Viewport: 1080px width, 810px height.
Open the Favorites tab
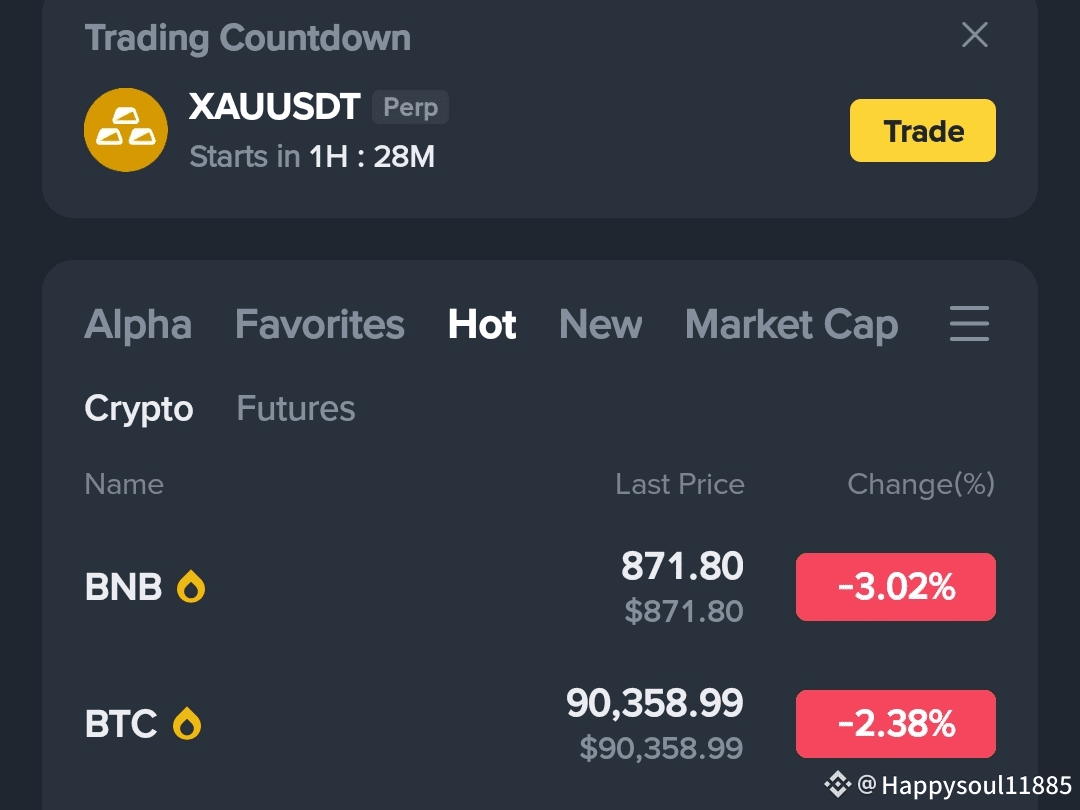pyautogui.click(x=320, y=324)
